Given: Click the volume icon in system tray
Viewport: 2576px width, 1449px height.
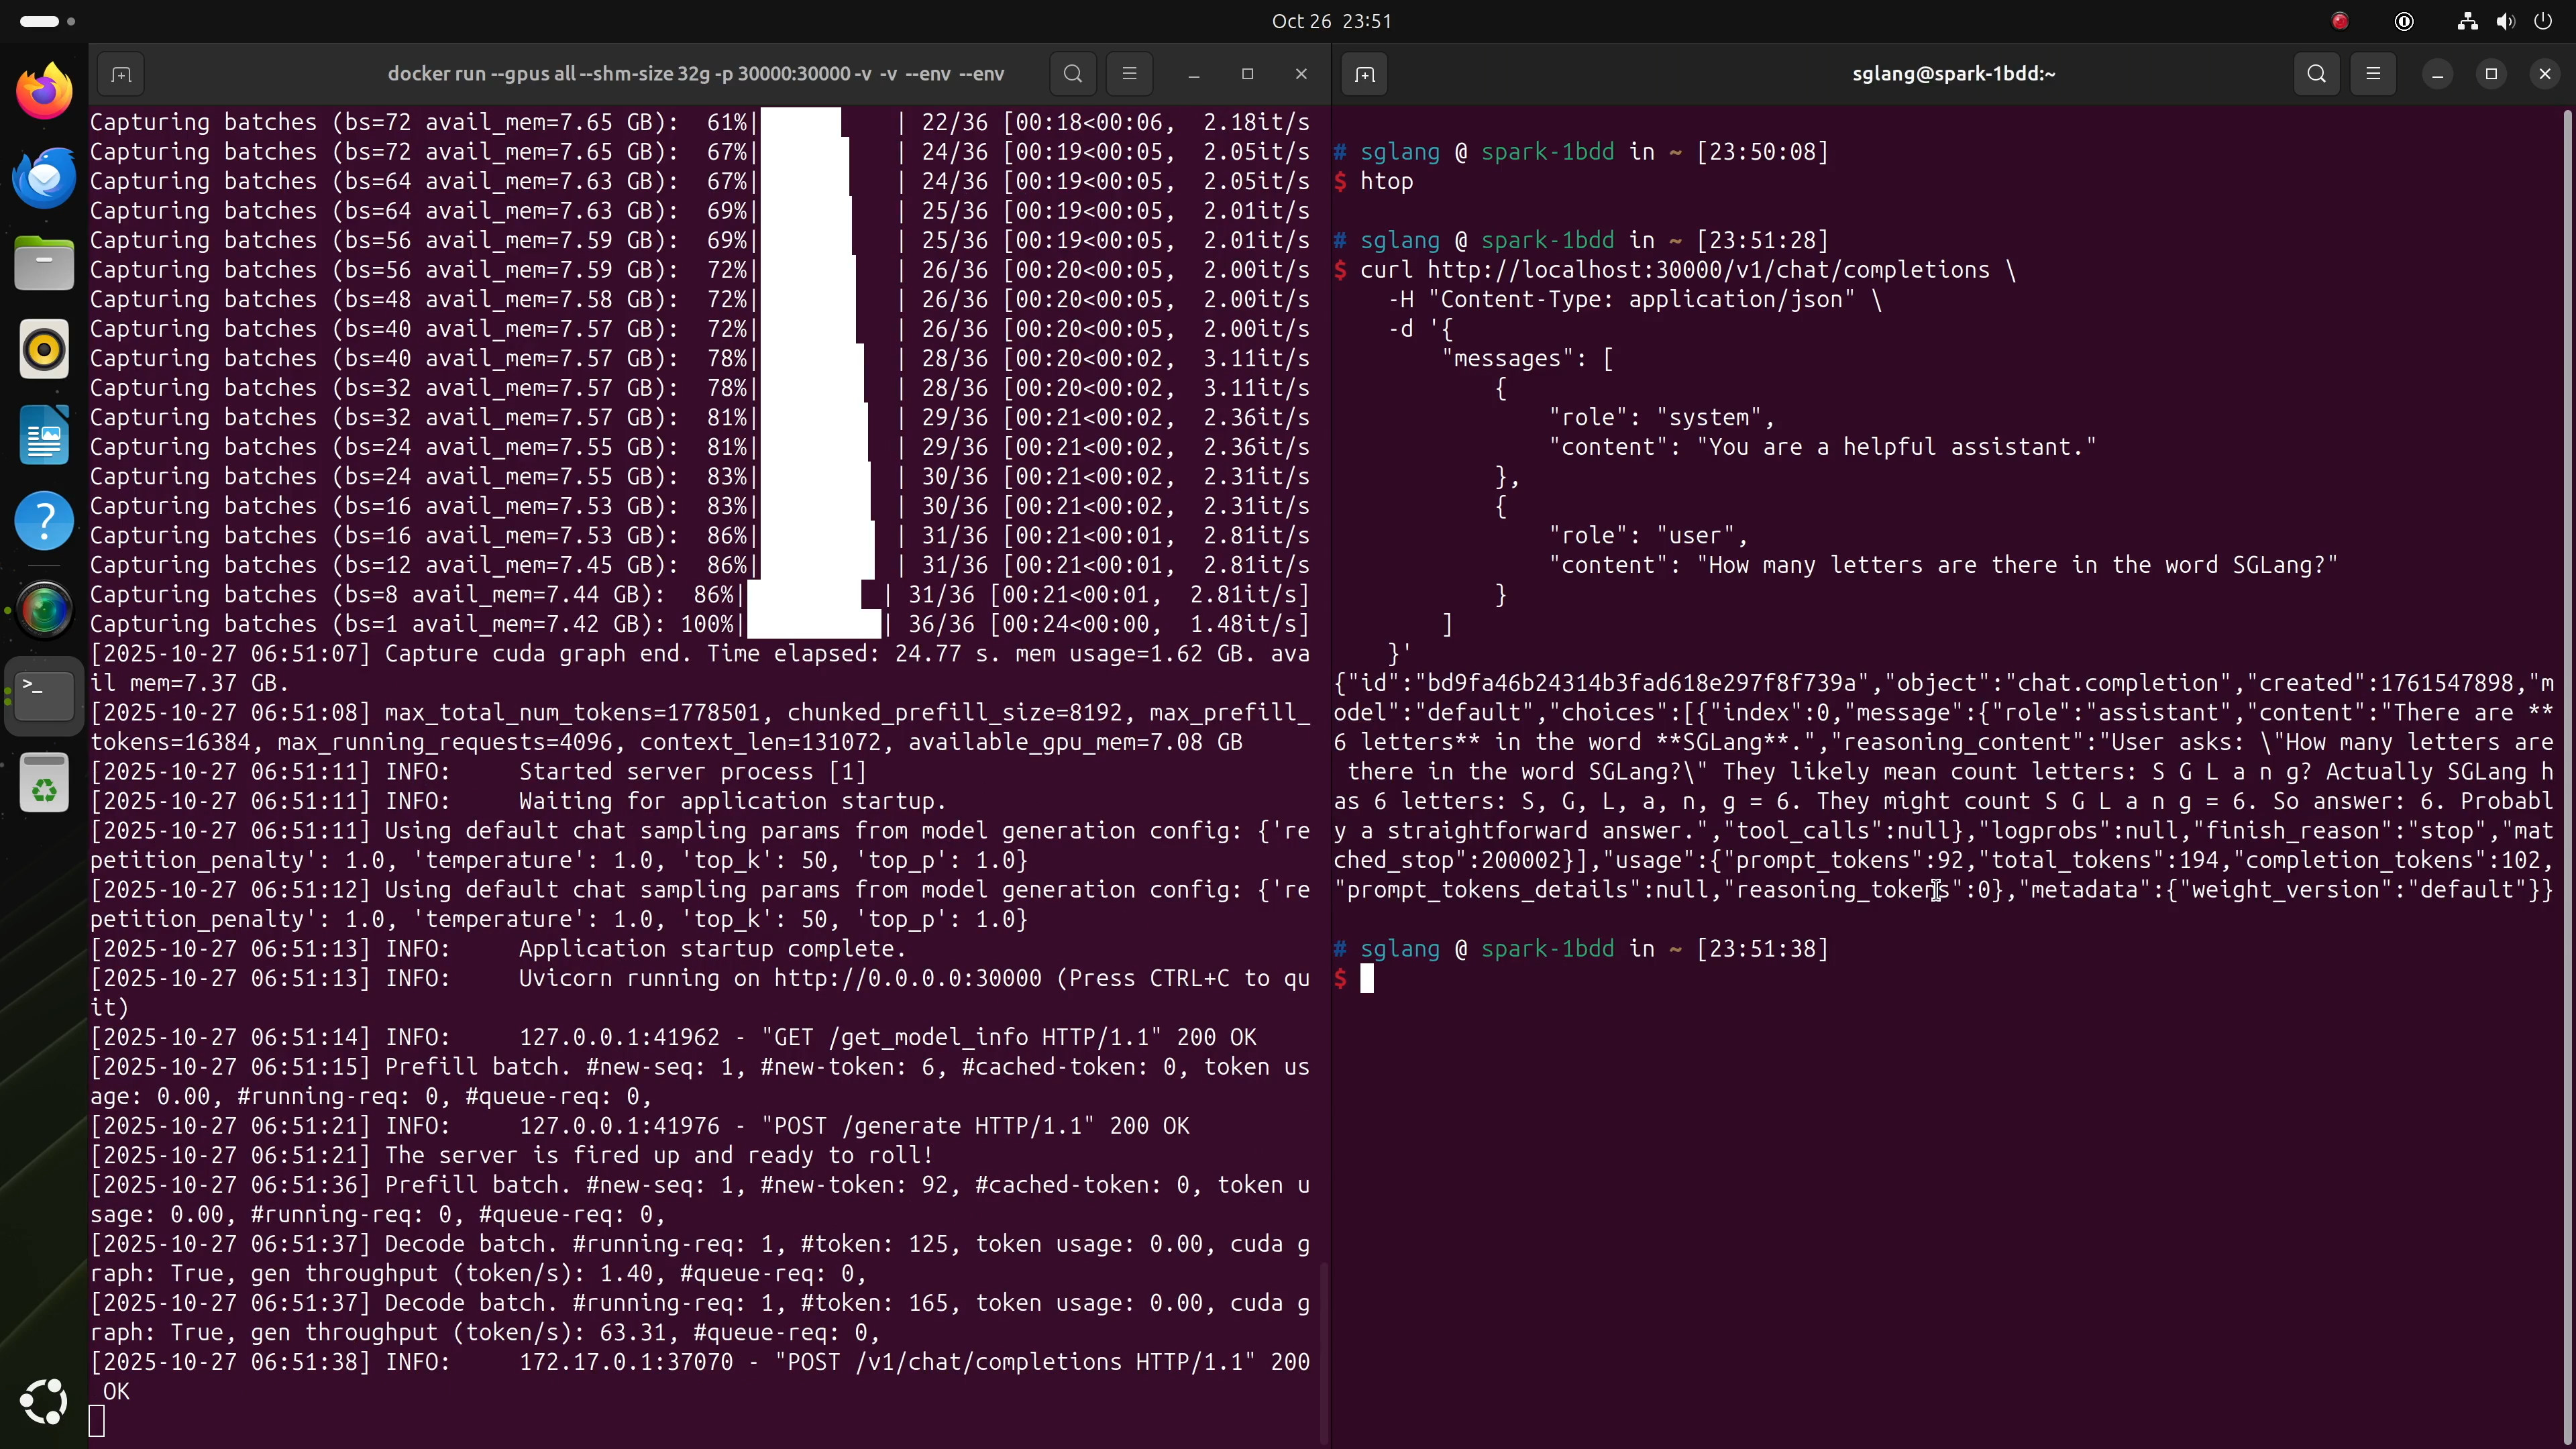Looking at the screenshot, I should click(x=2505, y=21).
